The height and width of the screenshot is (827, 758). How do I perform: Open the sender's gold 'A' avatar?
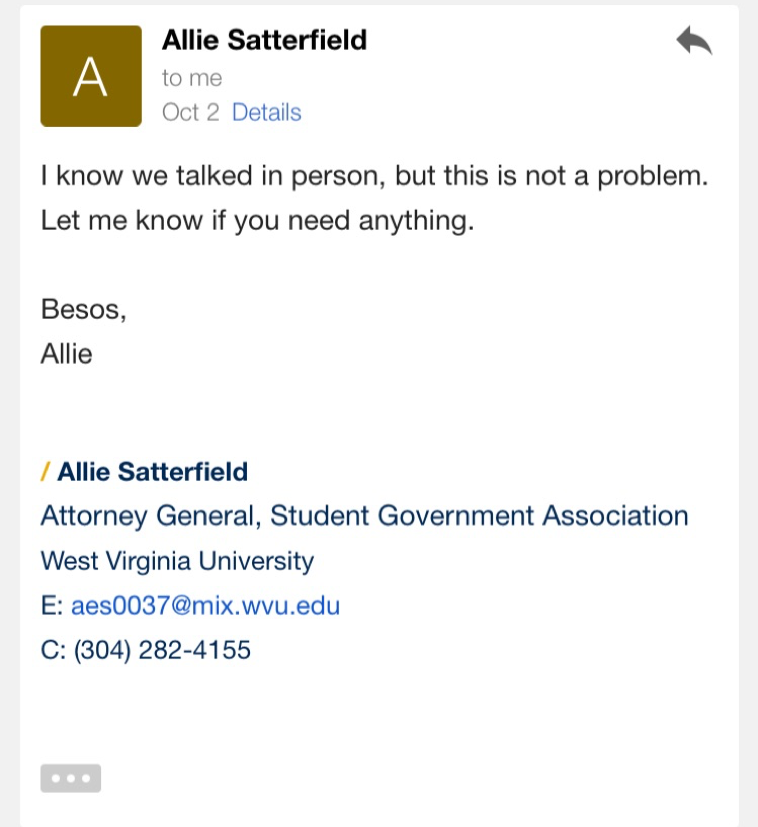click(x=91, y=76)
